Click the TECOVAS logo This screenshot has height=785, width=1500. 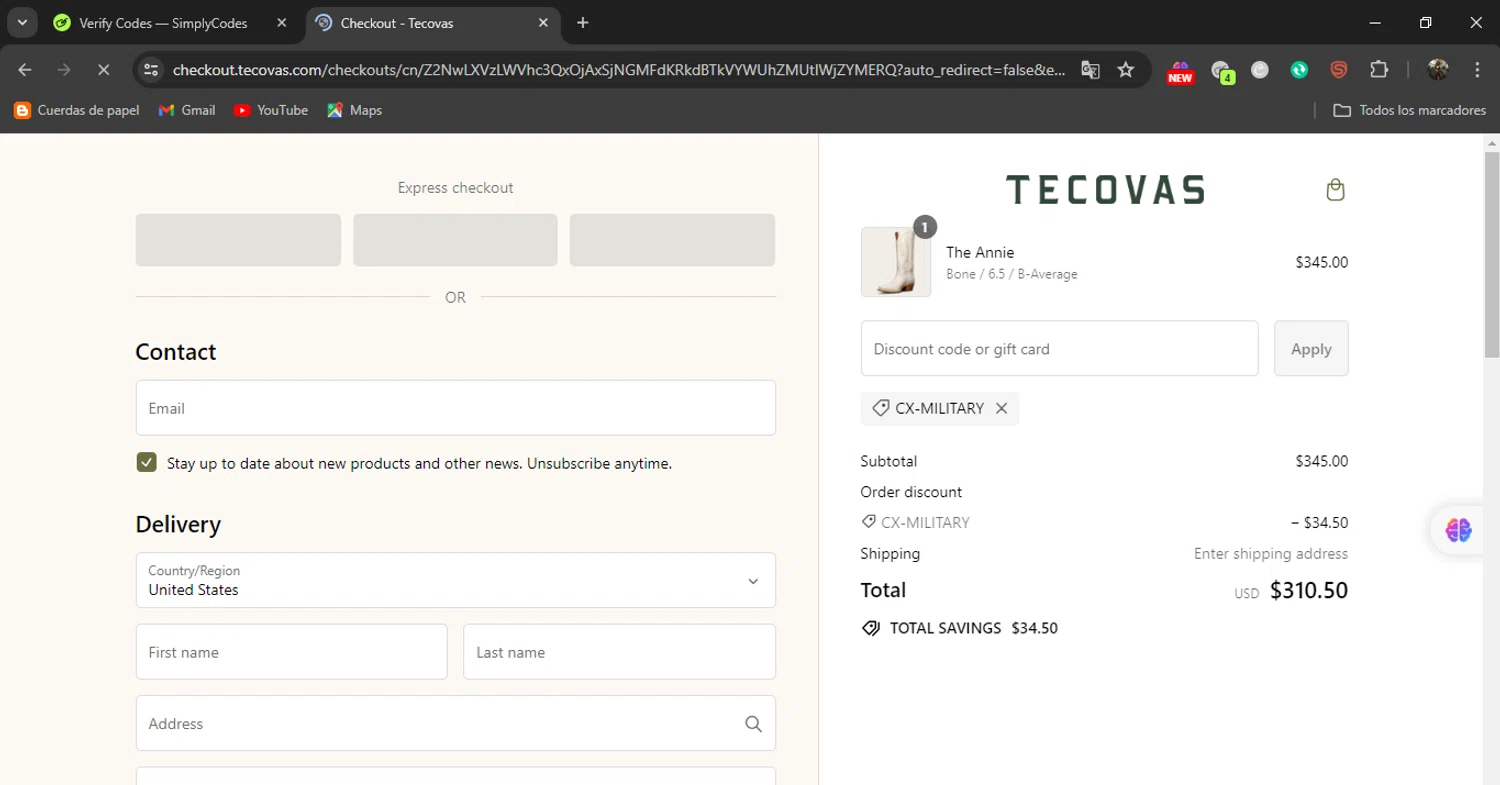pyautogui.click(x=1104, y=190)
